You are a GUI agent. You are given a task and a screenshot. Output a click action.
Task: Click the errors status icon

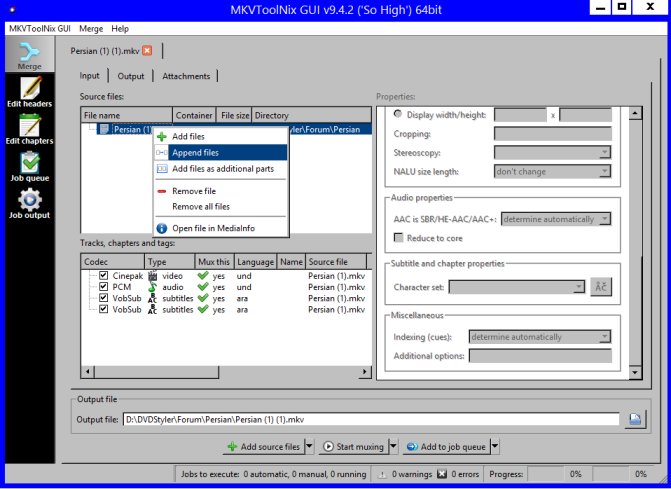coord(442,474)
